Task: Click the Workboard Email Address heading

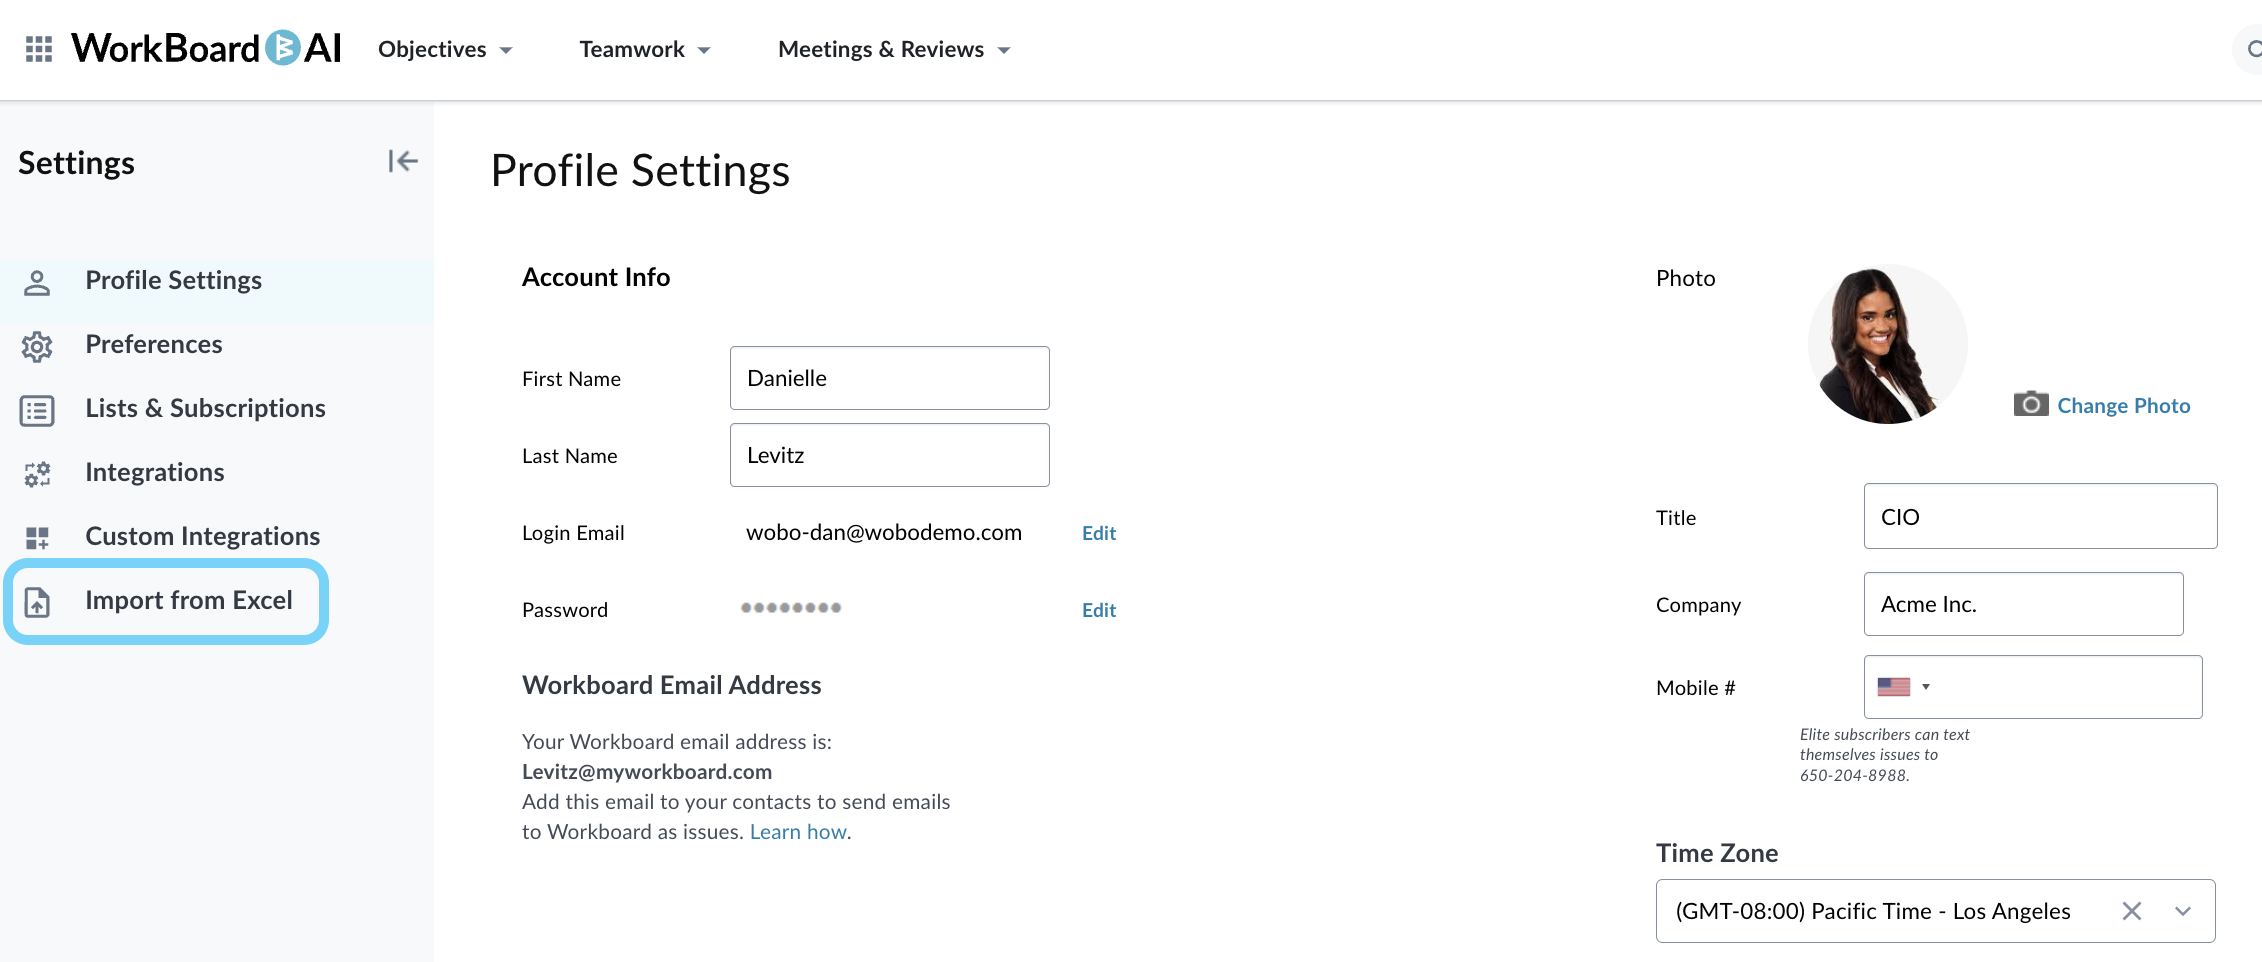Action: point(671,685)
